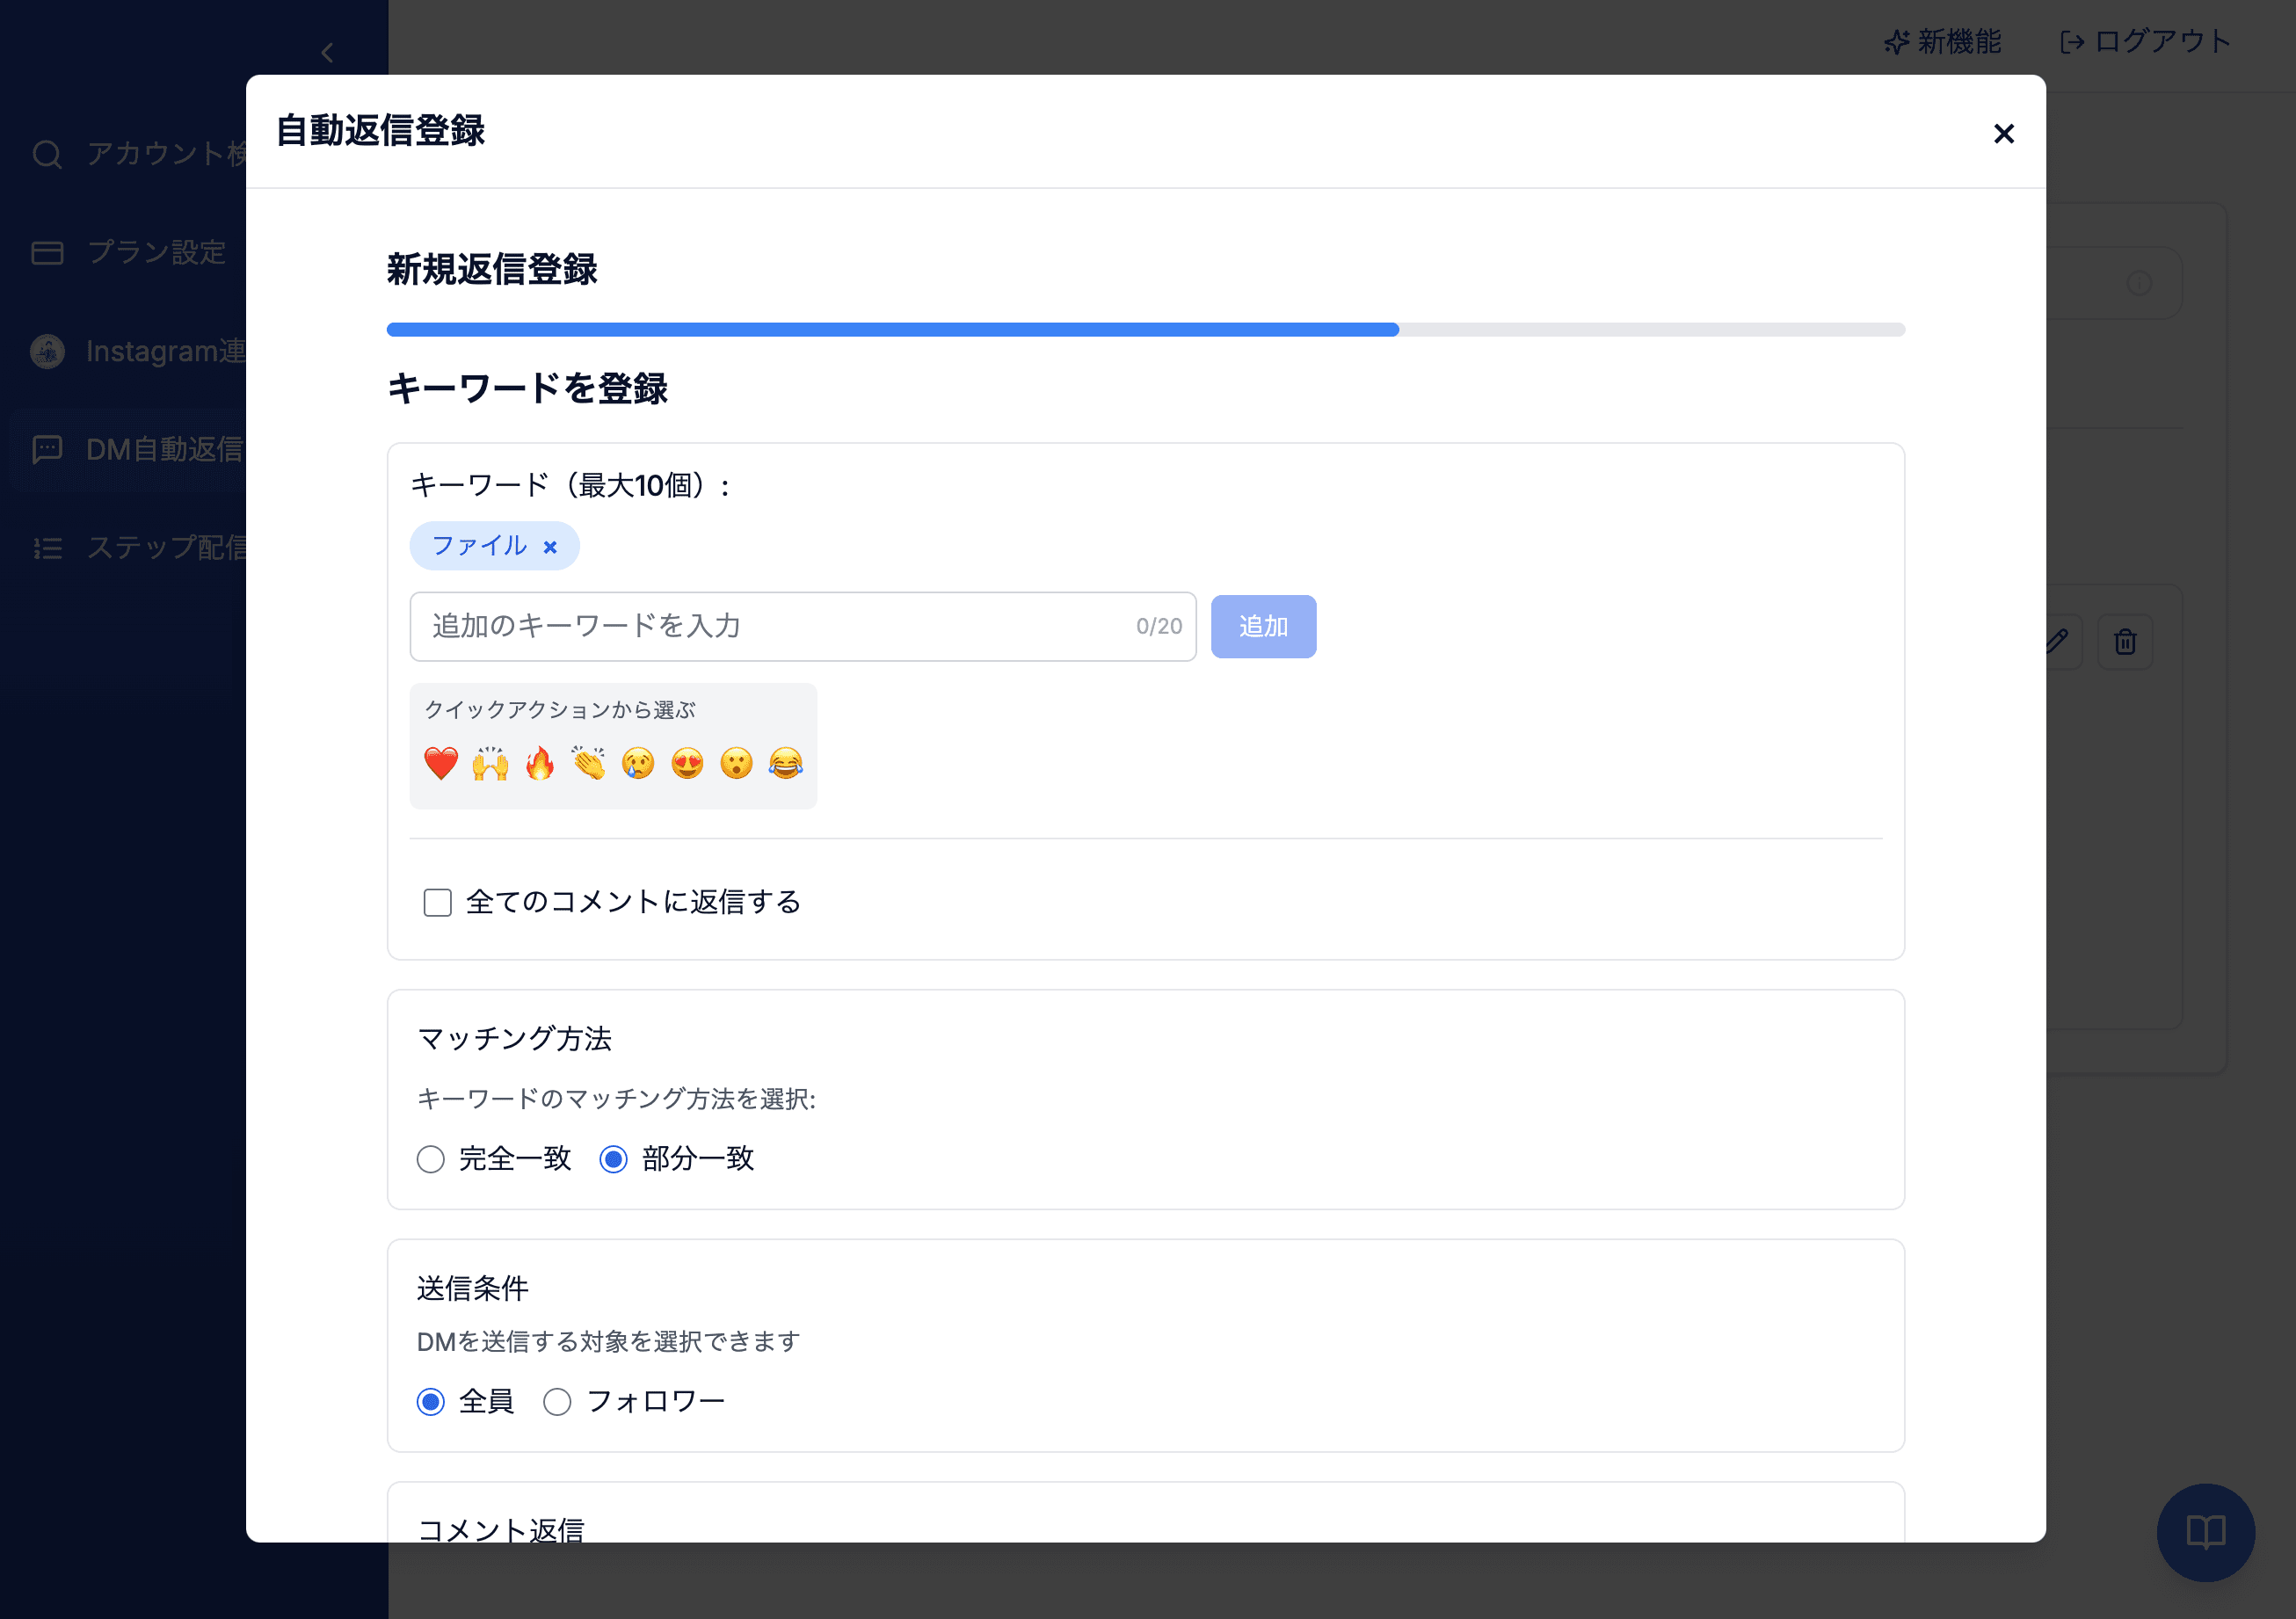This screenshot has width=2296, height=1619.
Task: Pick the raised hands quick action emoji
Action: click(490, 763)
